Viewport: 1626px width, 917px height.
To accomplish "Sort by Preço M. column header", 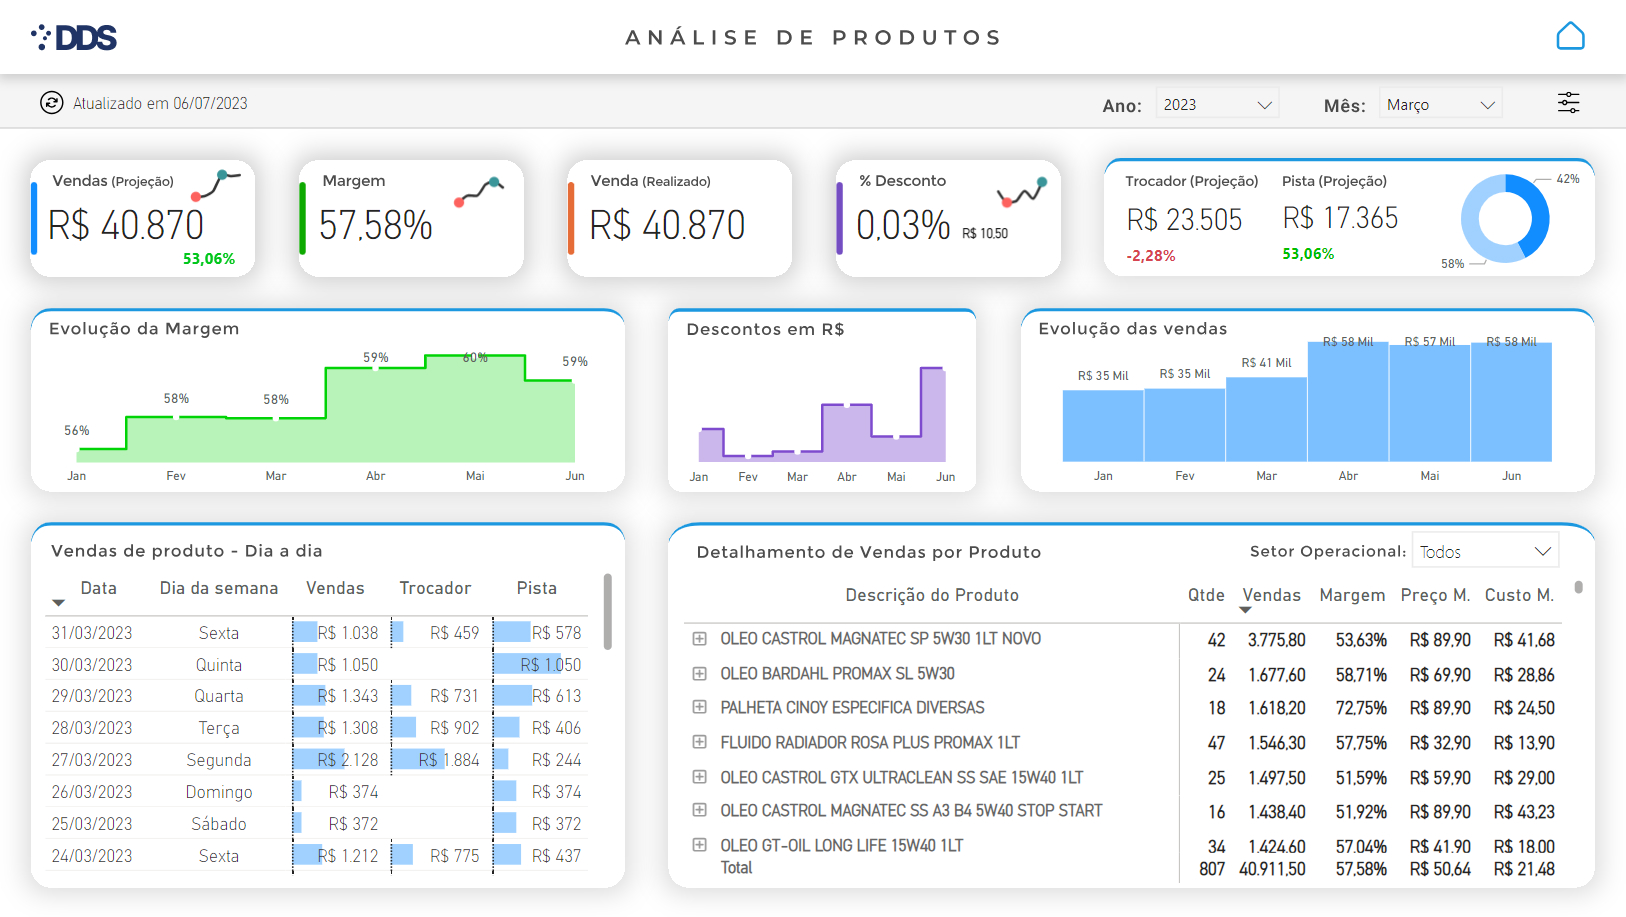I will [1435, 595].
